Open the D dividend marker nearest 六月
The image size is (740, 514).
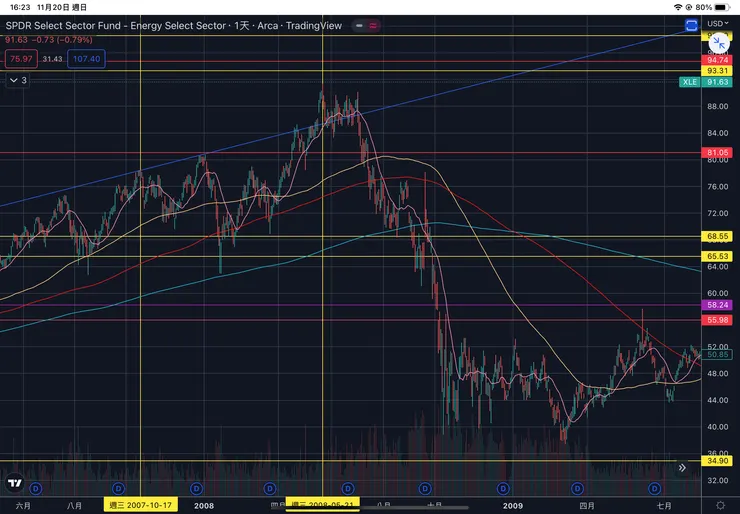(x=36, y=489)
